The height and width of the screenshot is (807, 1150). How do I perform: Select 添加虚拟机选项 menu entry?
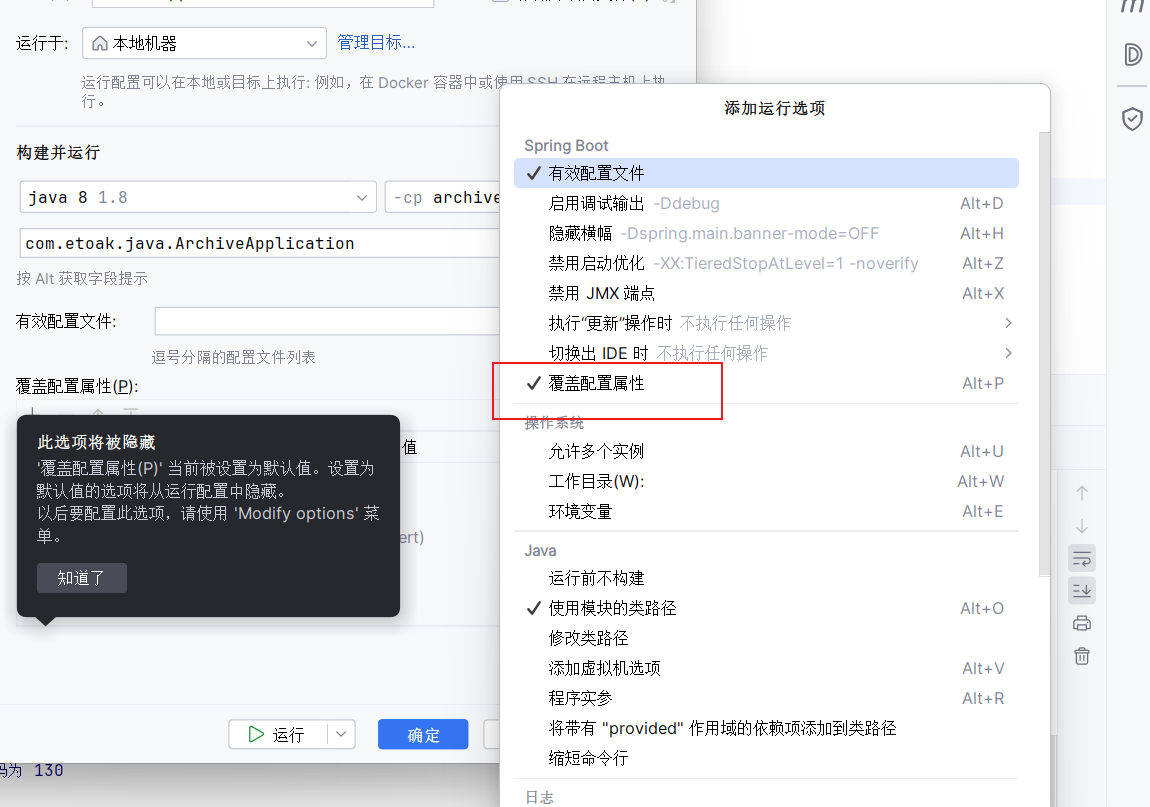pos(766,668)
